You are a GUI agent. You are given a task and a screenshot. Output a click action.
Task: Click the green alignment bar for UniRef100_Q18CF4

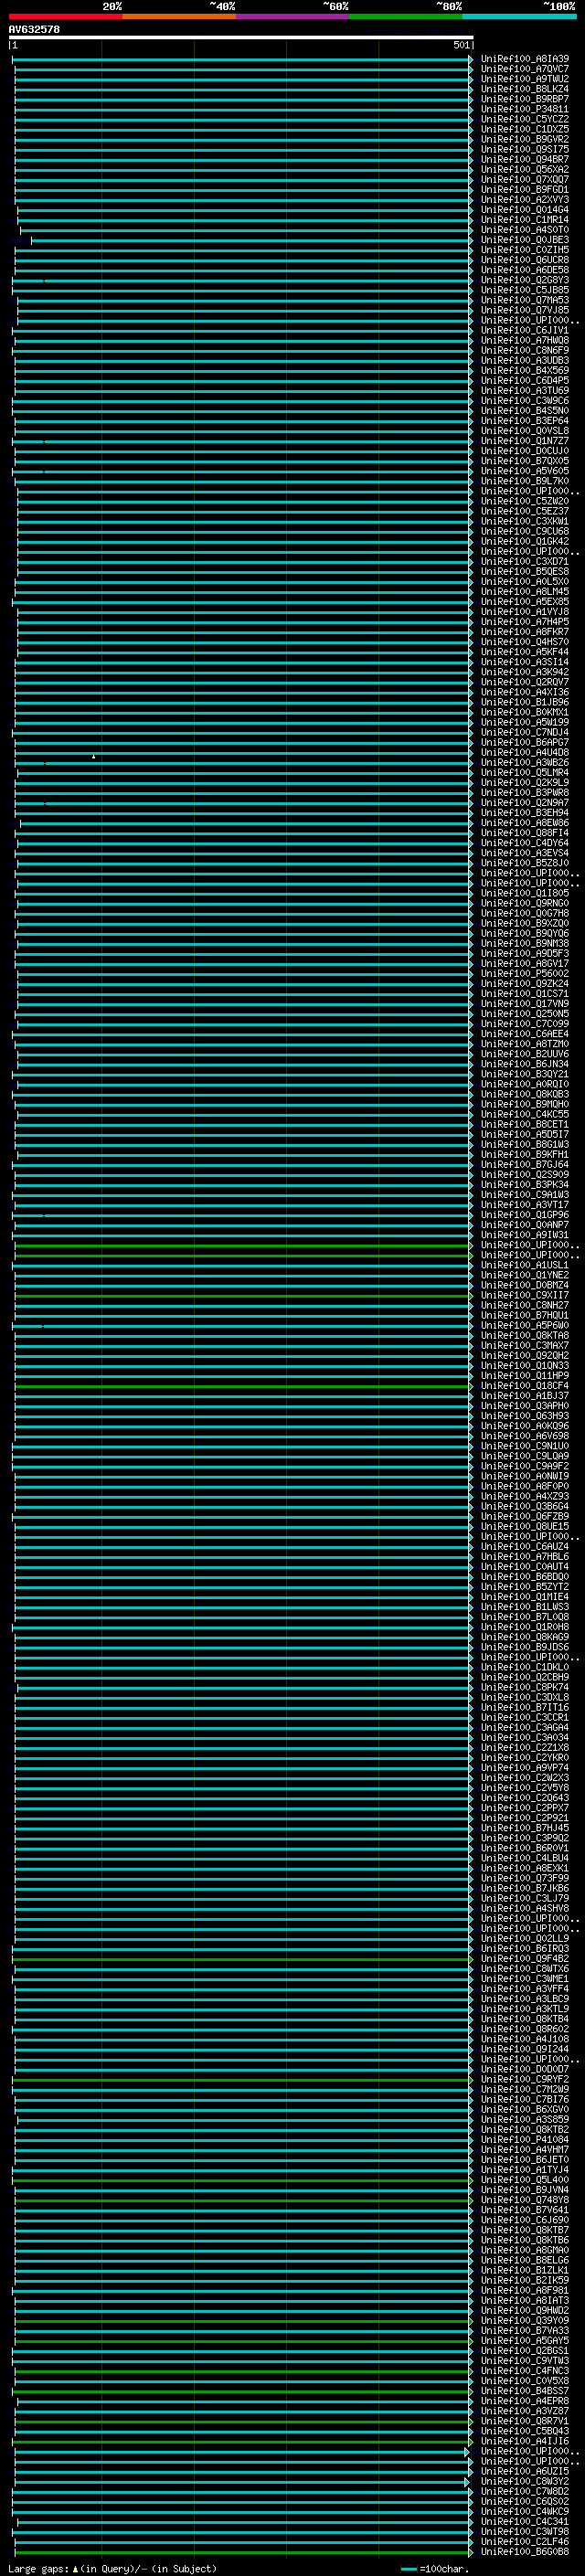[x=242, y=1386]
